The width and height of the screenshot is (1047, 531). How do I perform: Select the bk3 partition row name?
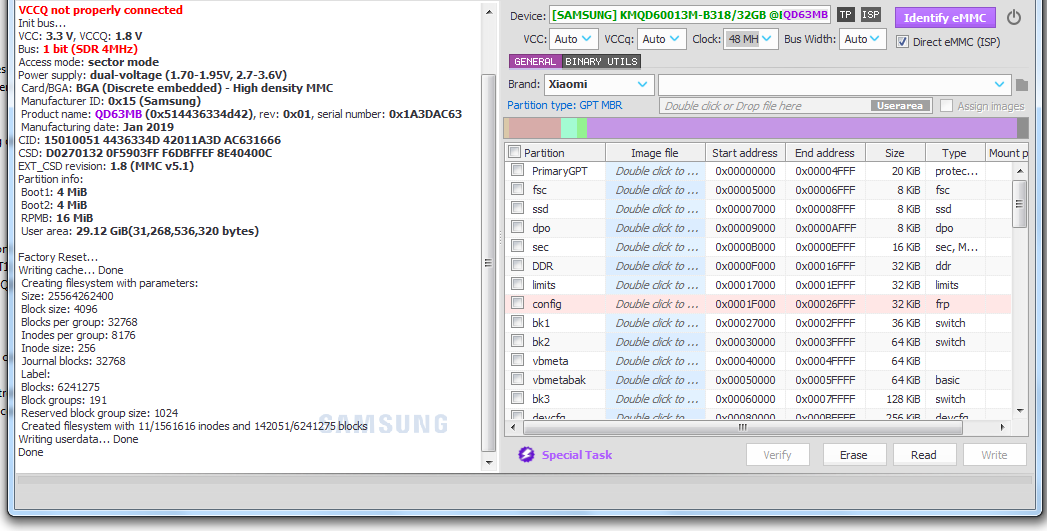pyautogui.click(x=541, y=399)
